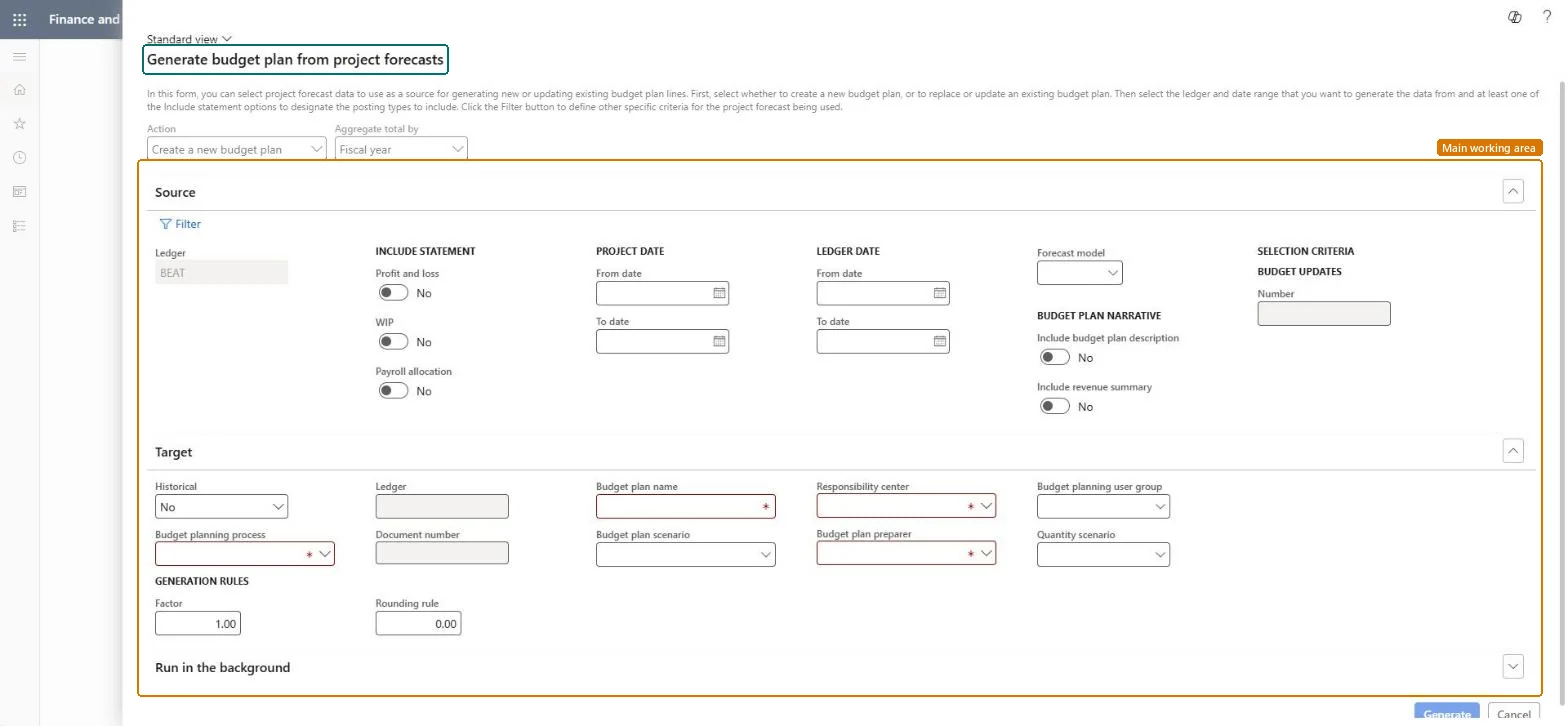The width and height of the screenshot is (1568, 726).
Task: Collapse the Target section
Action: point(1513,451)
